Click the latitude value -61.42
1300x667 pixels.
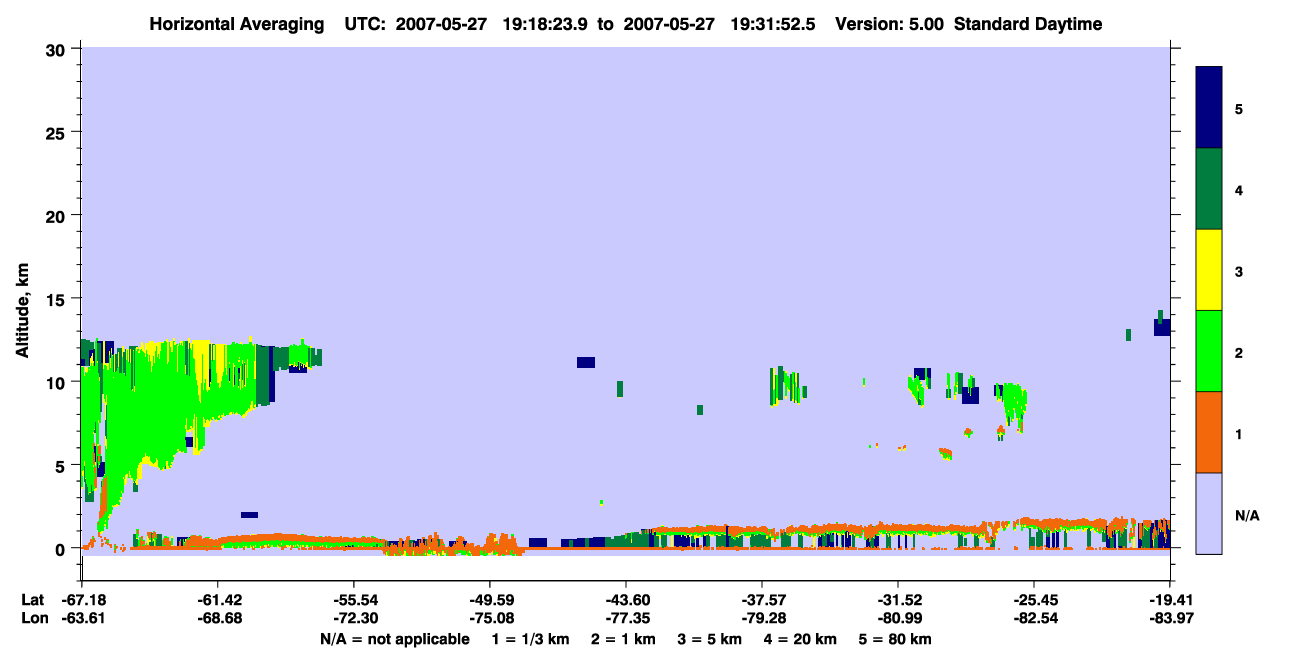218,600
